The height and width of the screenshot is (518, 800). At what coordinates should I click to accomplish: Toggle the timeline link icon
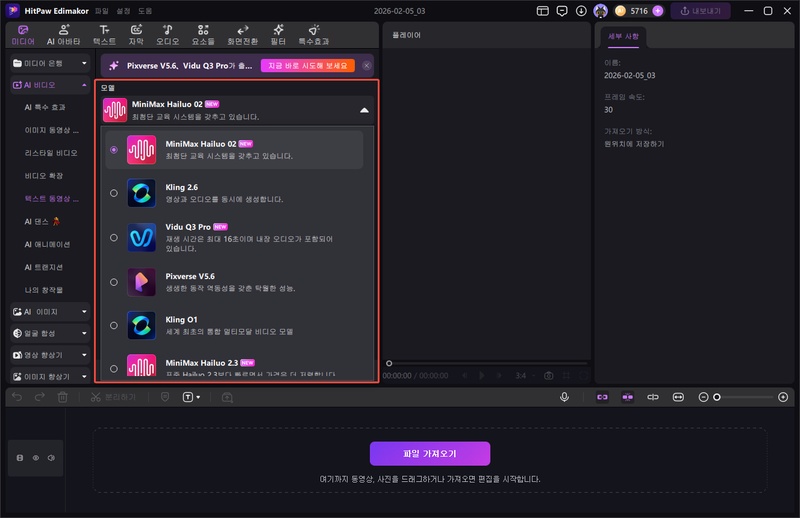pyautogui.click(x=603, y=397)
